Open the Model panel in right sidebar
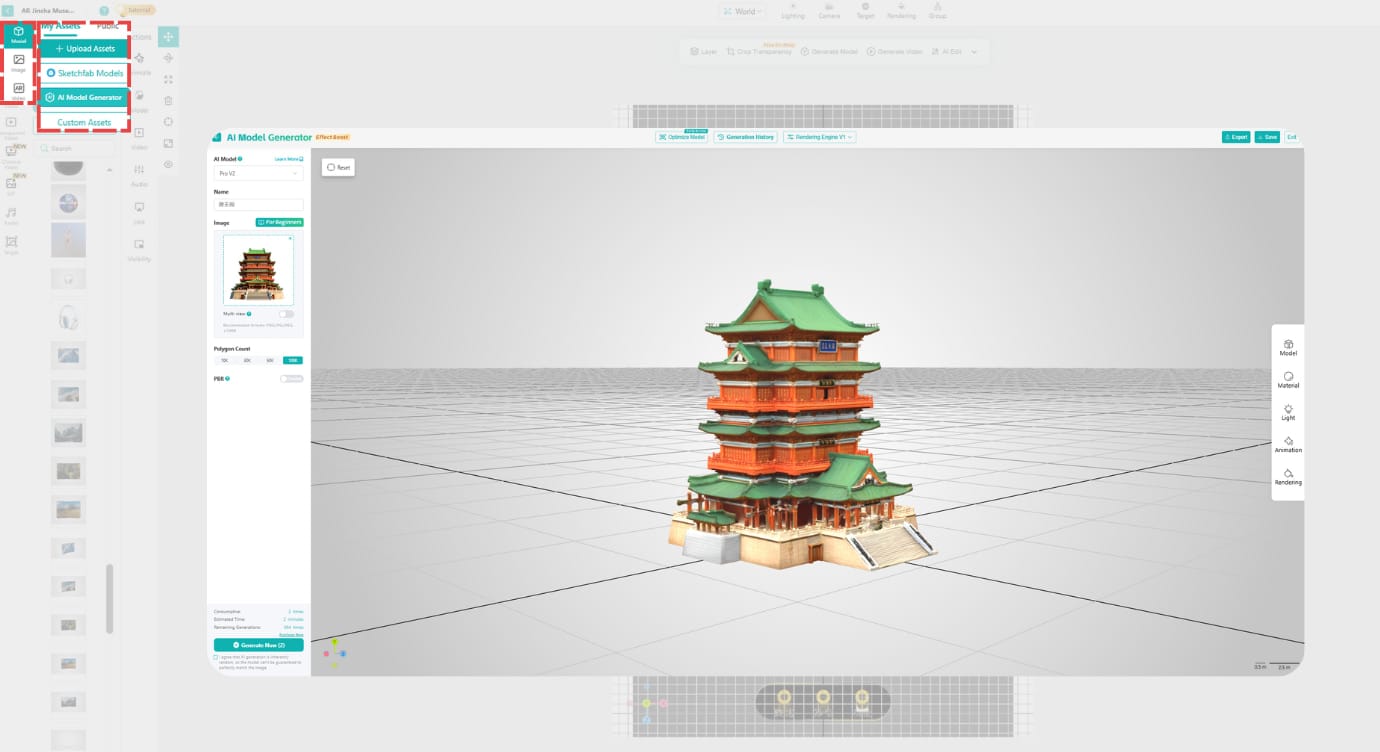The height and width of the screenshot is (752, 1380). (1288, 347)
